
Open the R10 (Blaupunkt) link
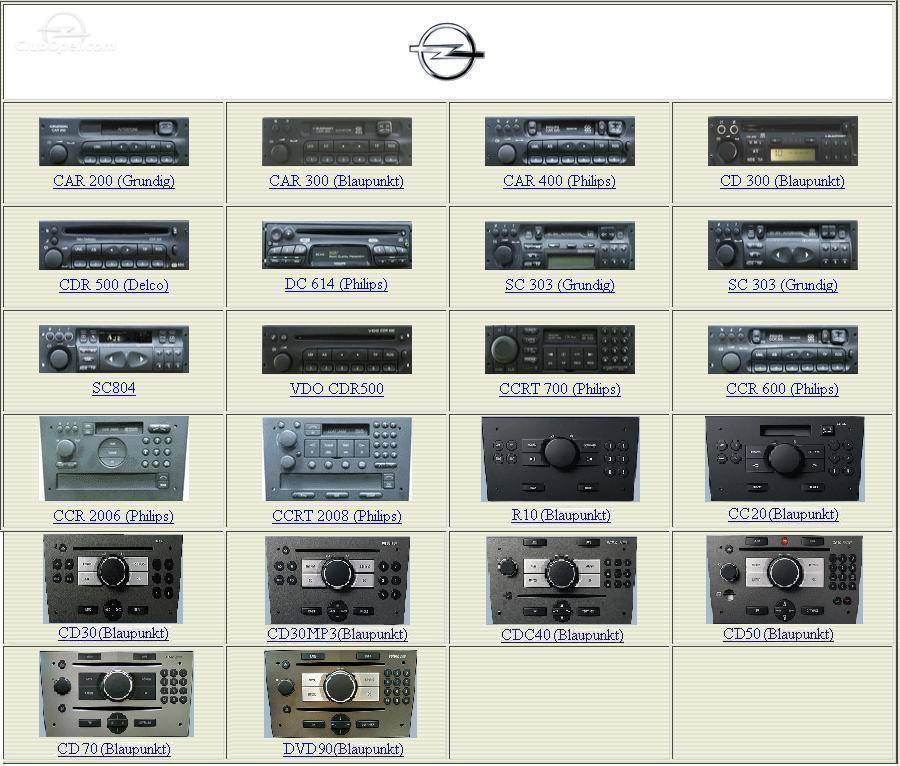point(561,515)
